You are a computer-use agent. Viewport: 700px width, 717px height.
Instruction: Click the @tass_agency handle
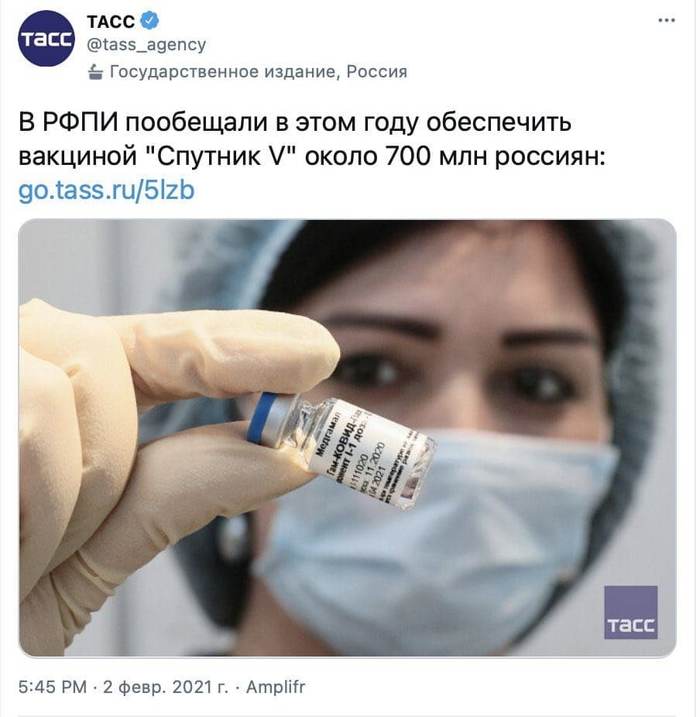click(x=146, y=45)
